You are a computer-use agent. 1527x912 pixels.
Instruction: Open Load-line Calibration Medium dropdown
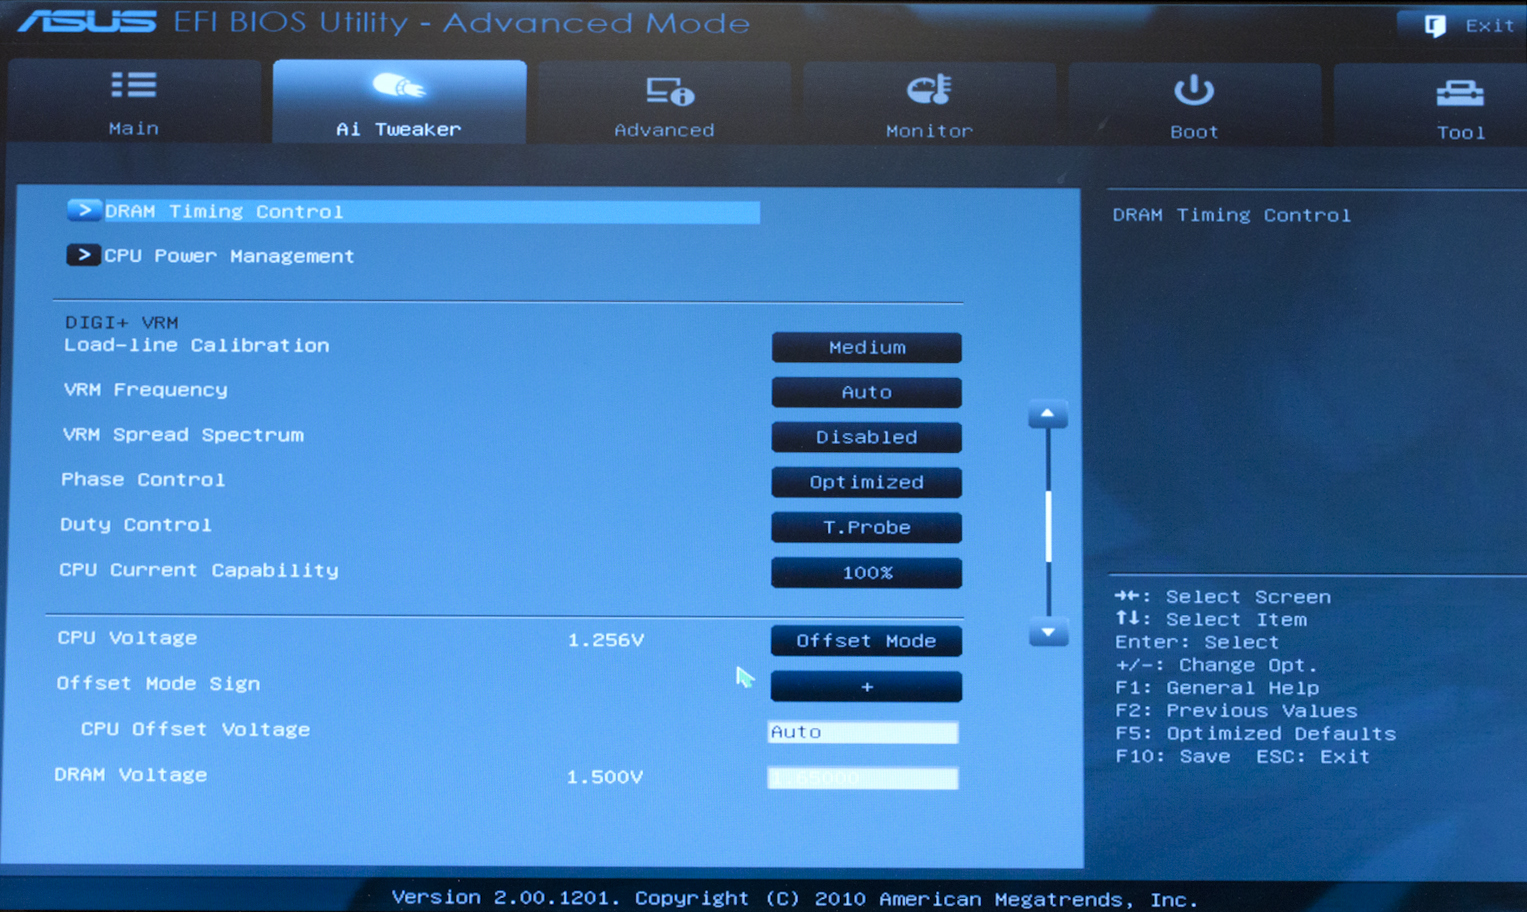(x=866, y=347)
